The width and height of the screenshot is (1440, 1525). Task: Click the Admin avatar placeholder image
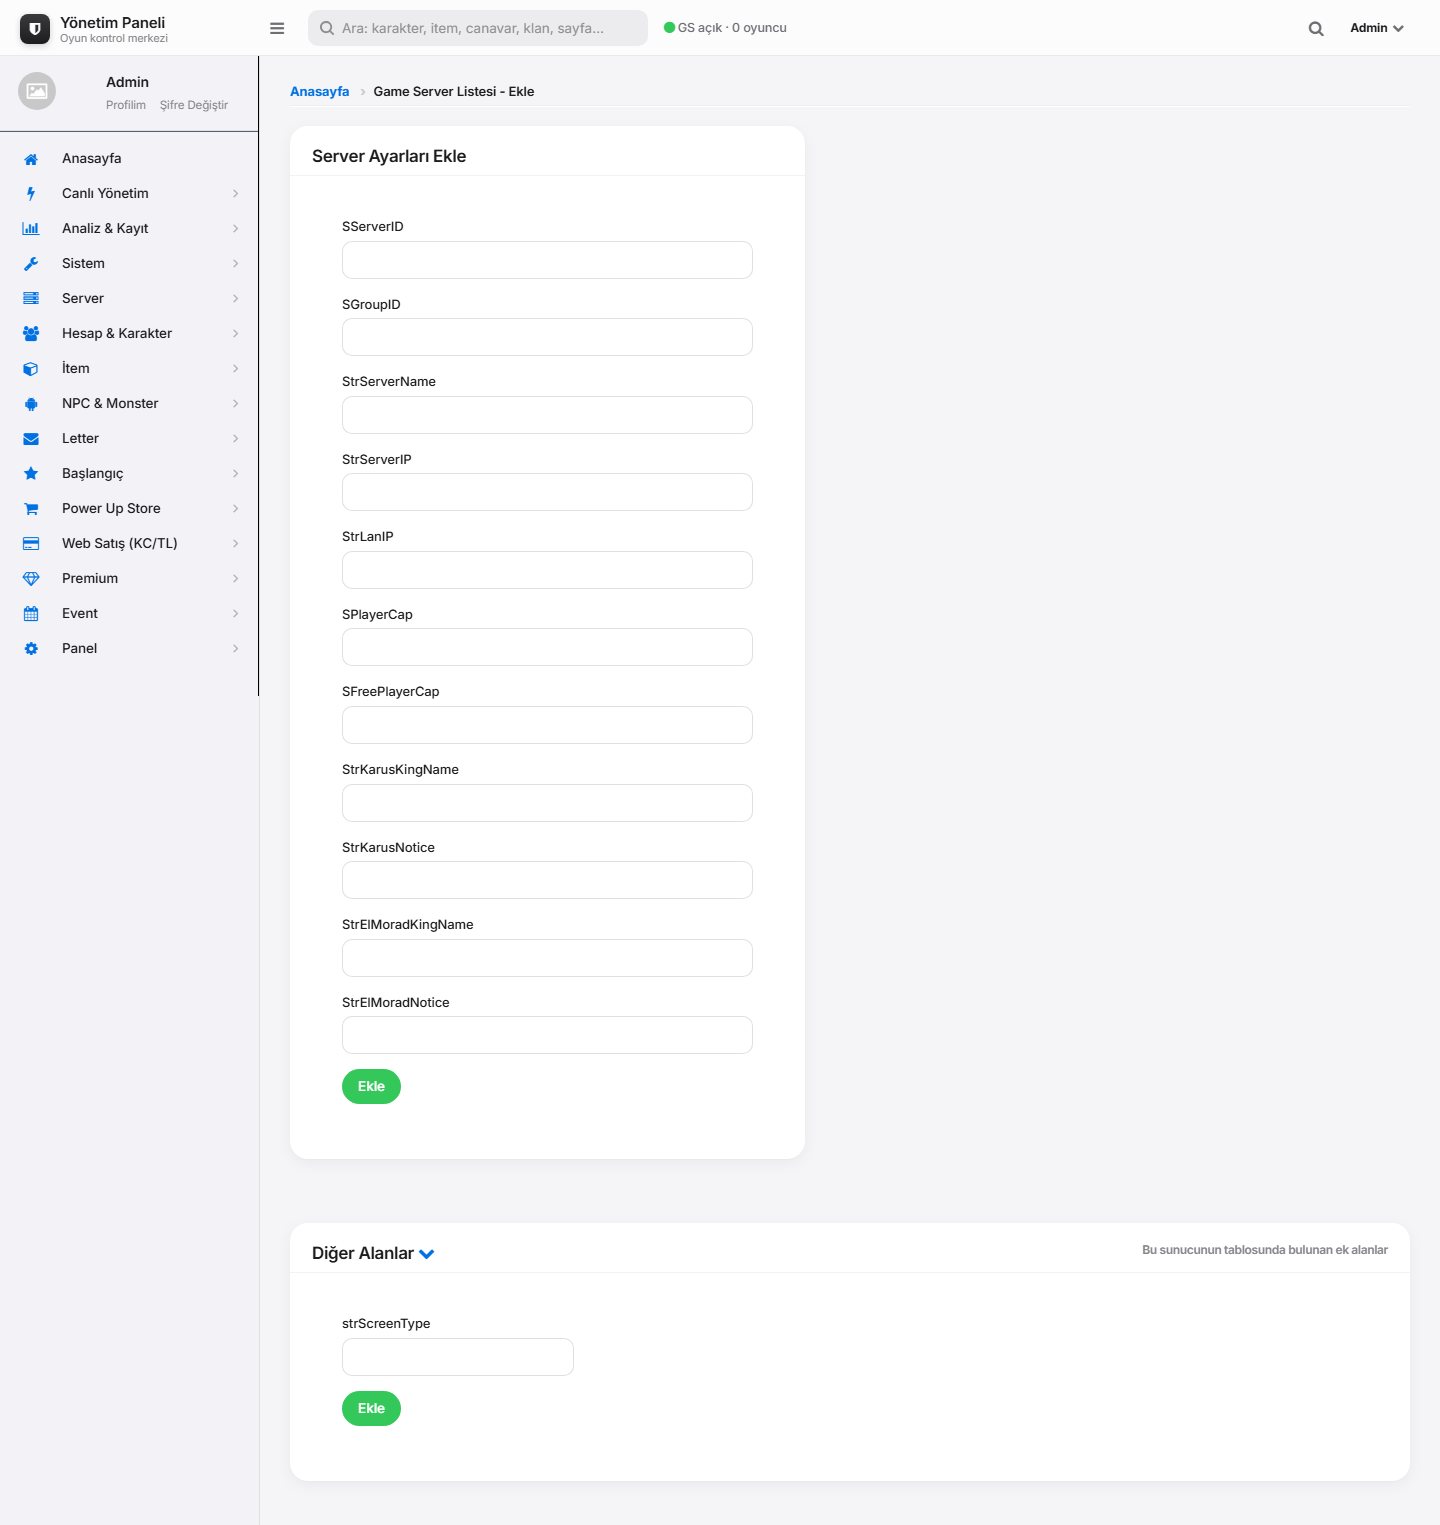pos(37,91)
